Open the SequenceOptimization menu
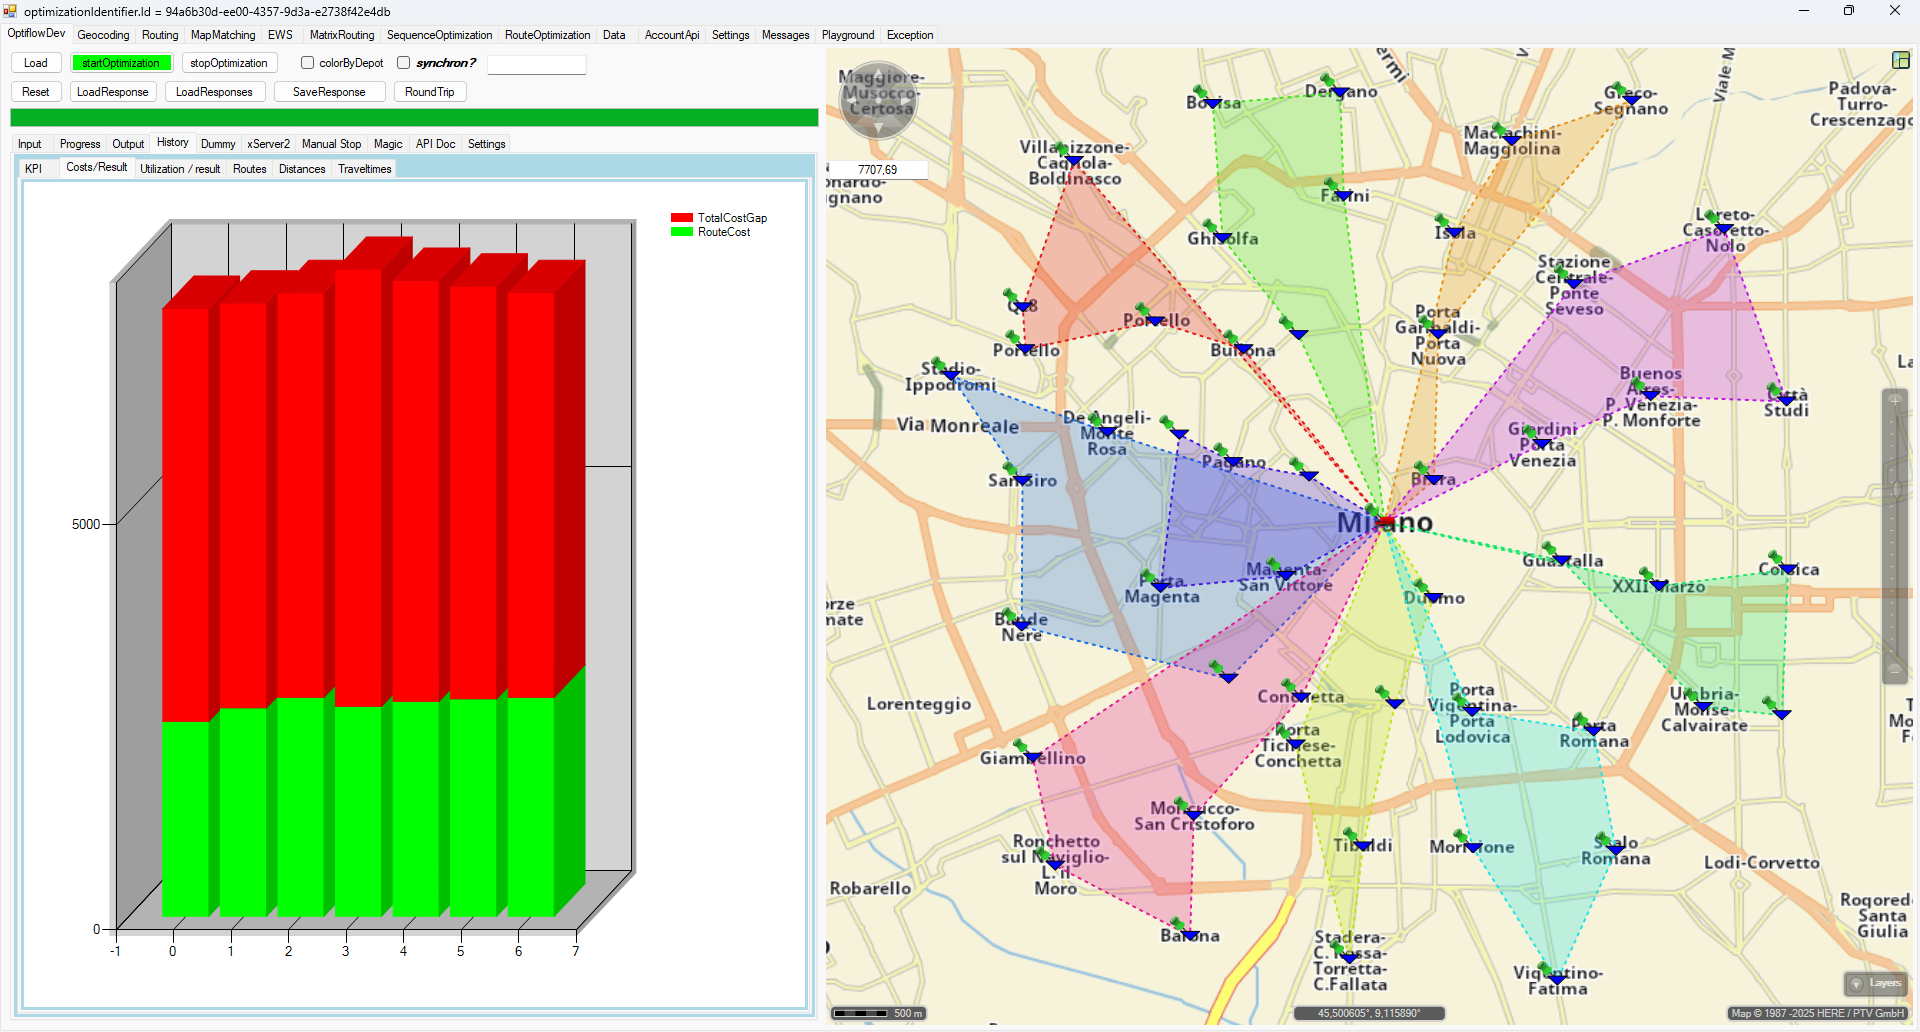 pyautogui.click(x=439, y=35)
